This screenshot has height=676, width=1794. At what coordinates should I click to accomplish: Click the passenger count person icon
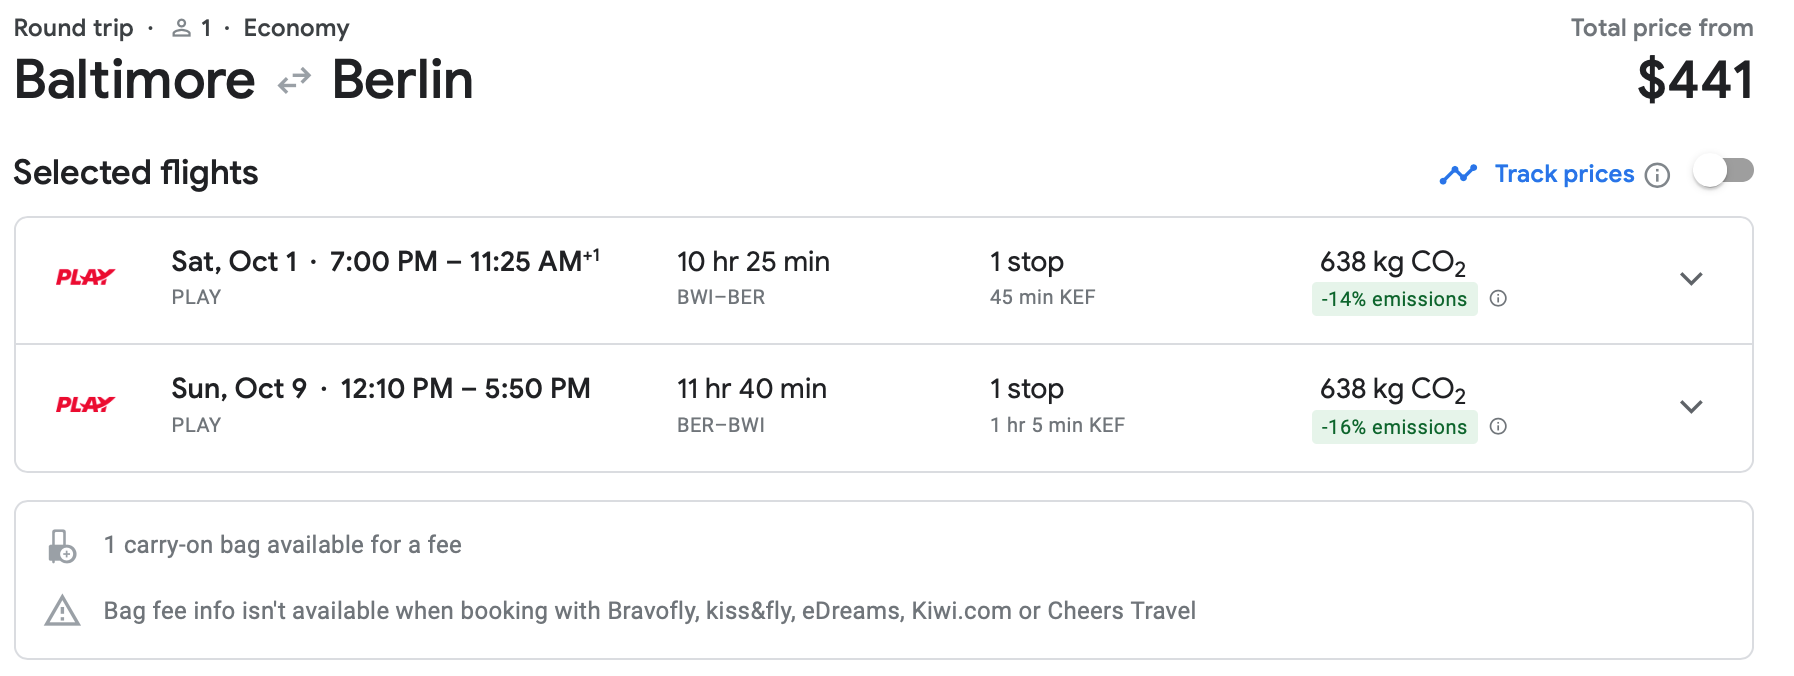coord(181,29)
